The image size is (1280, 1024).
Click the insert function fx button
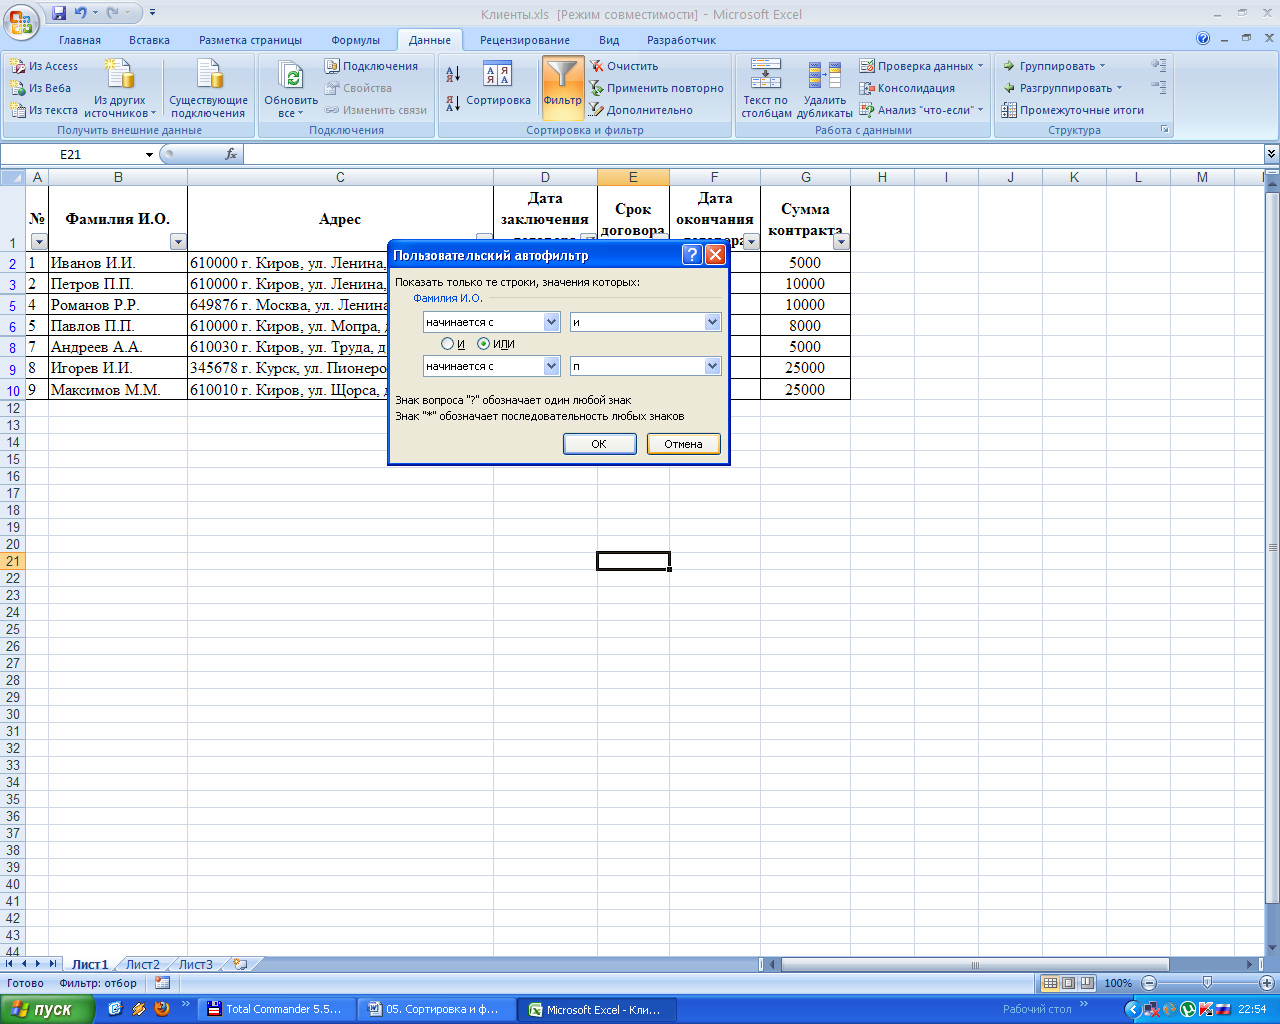(231, 154)
